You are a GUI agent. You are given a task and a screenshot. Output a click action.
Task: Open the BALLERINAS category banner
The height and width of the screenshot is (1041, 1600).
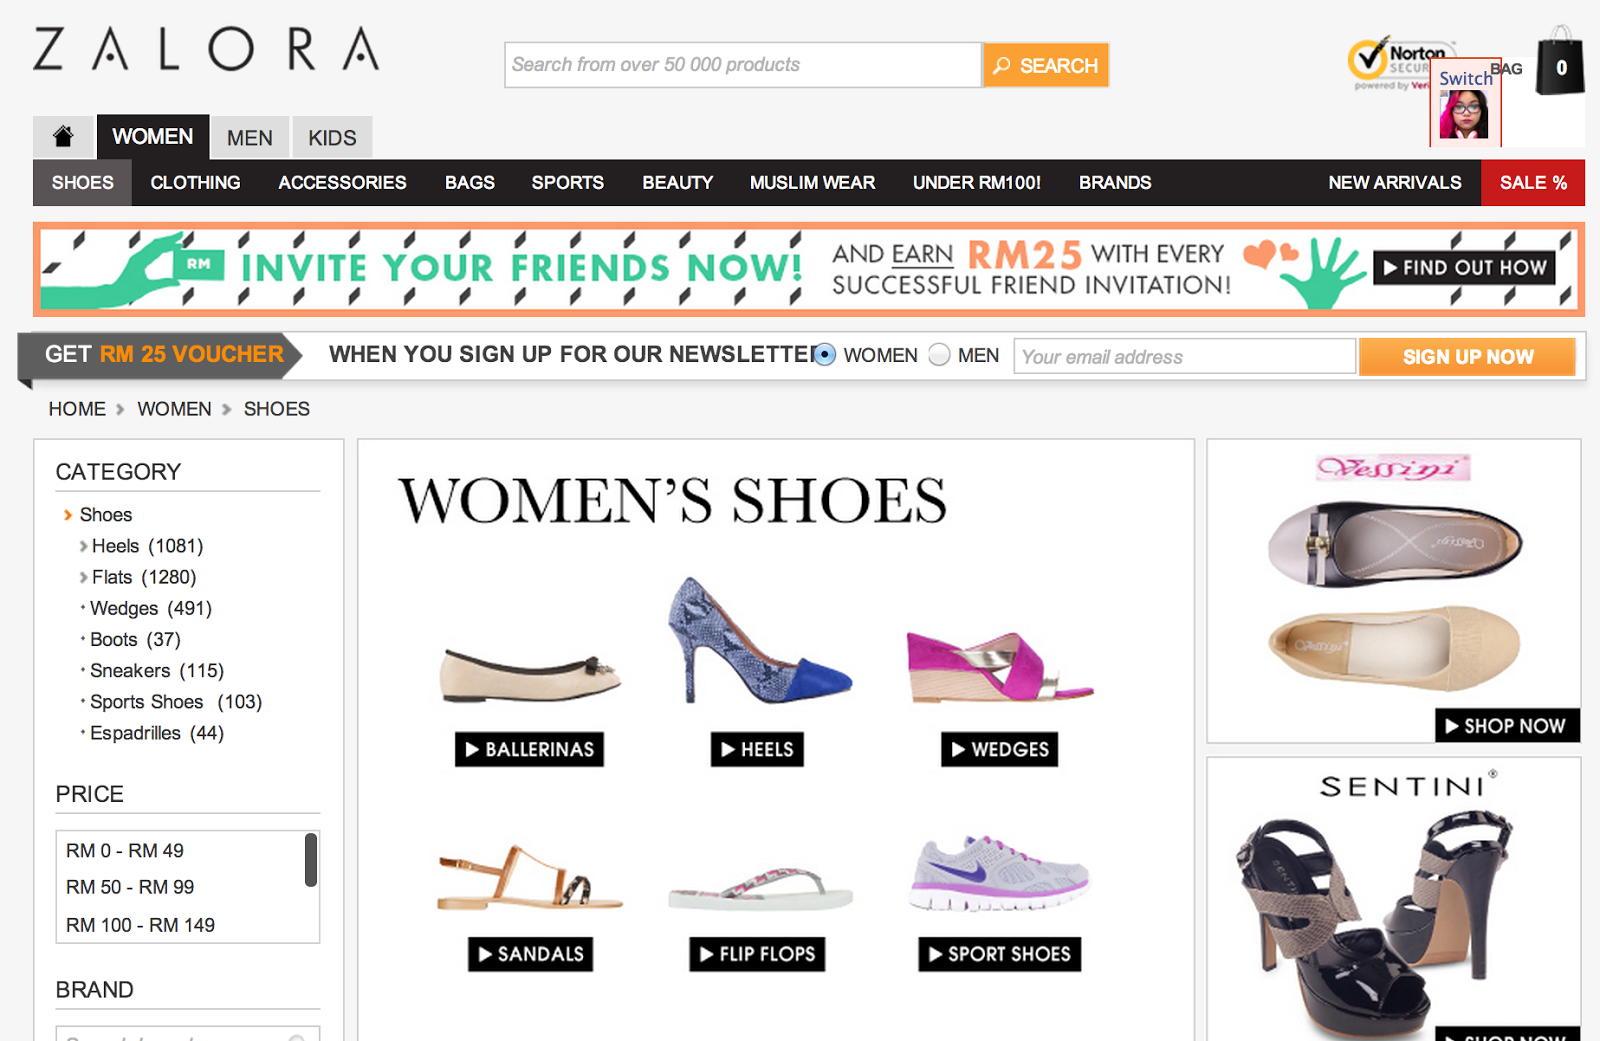[x=529, y=749]
